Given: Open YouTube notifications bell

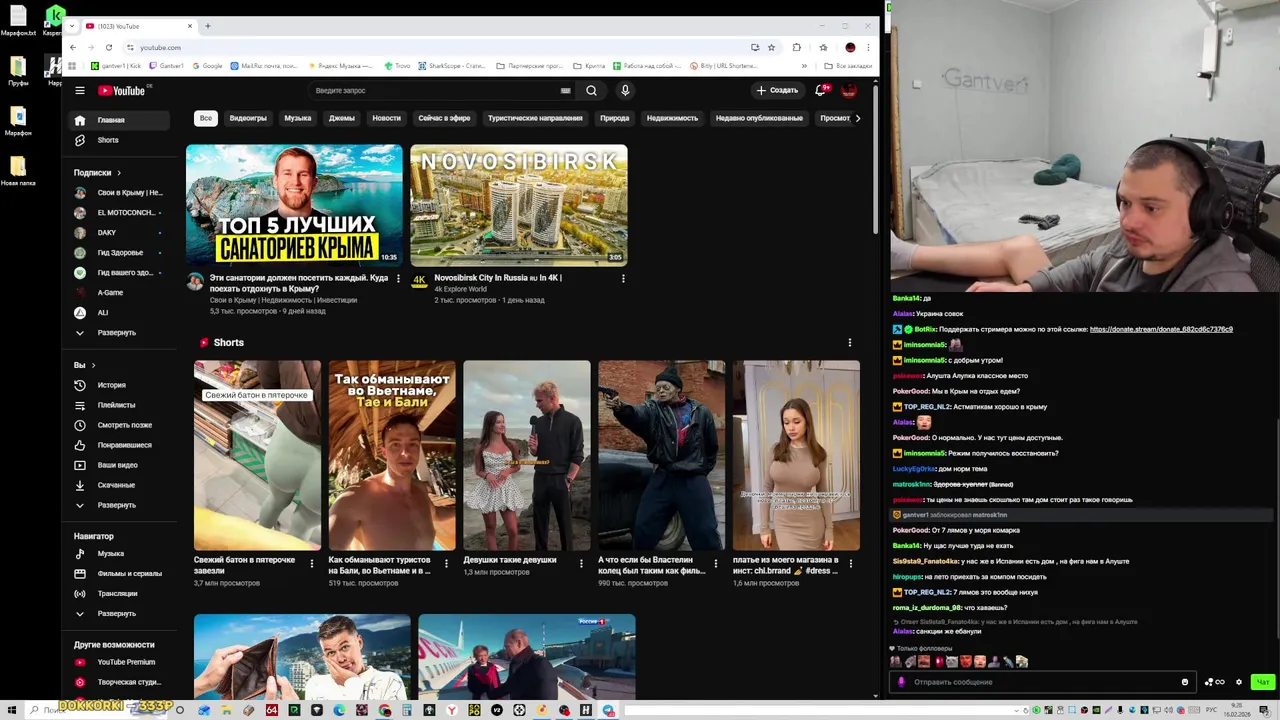Looking at the screenshot, I should click(820, 90).
